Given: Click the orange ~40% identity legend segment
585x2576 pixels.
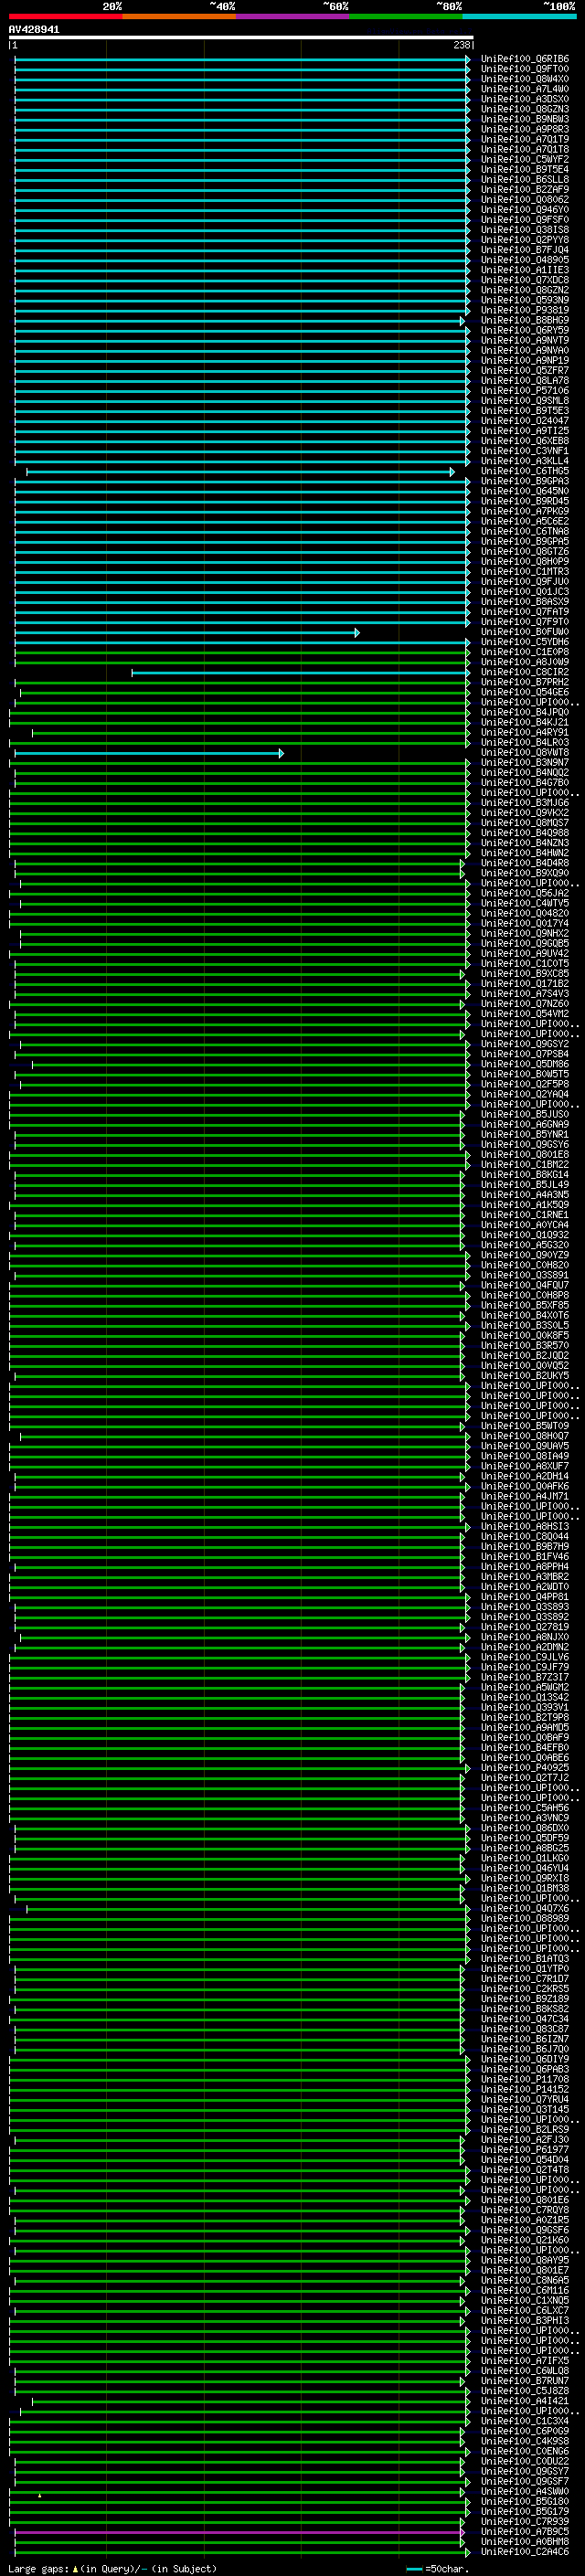Looking at the screenshot, I should coord(179,16).
